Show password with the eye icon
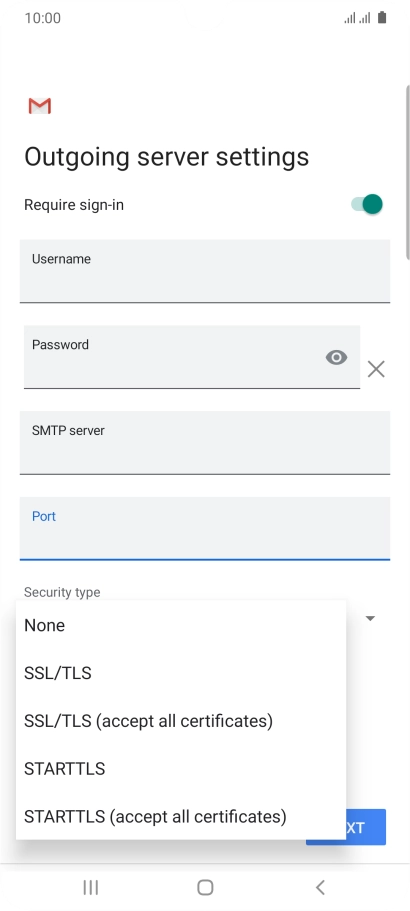 click(x=336, y=357)
